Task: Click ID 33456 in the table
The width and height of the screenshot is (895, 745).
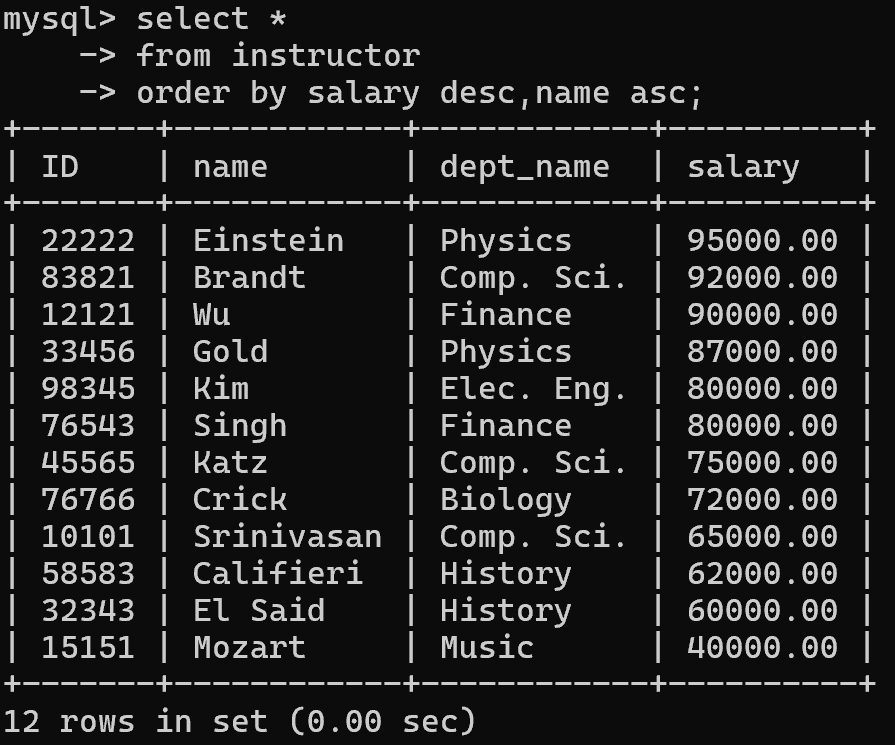Action: pos(87,351)
